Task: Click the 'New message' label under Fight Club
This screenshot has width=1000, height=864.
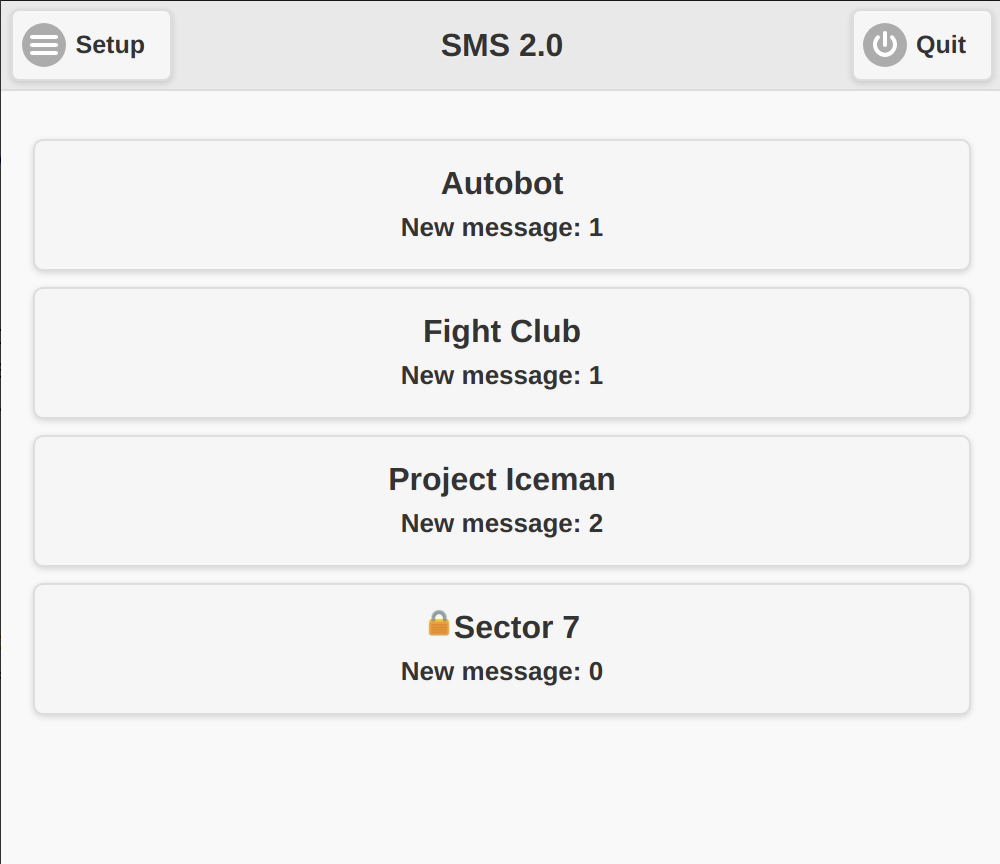Action: 490,376
